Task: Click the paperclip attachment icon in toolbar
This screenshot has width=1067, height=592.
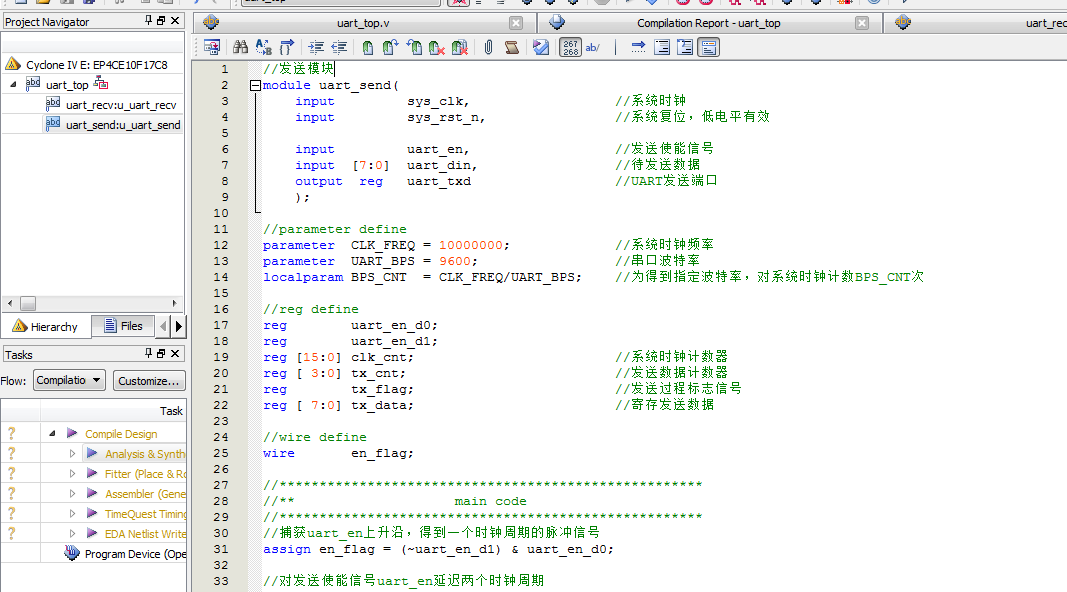Action: click(488, 47)
